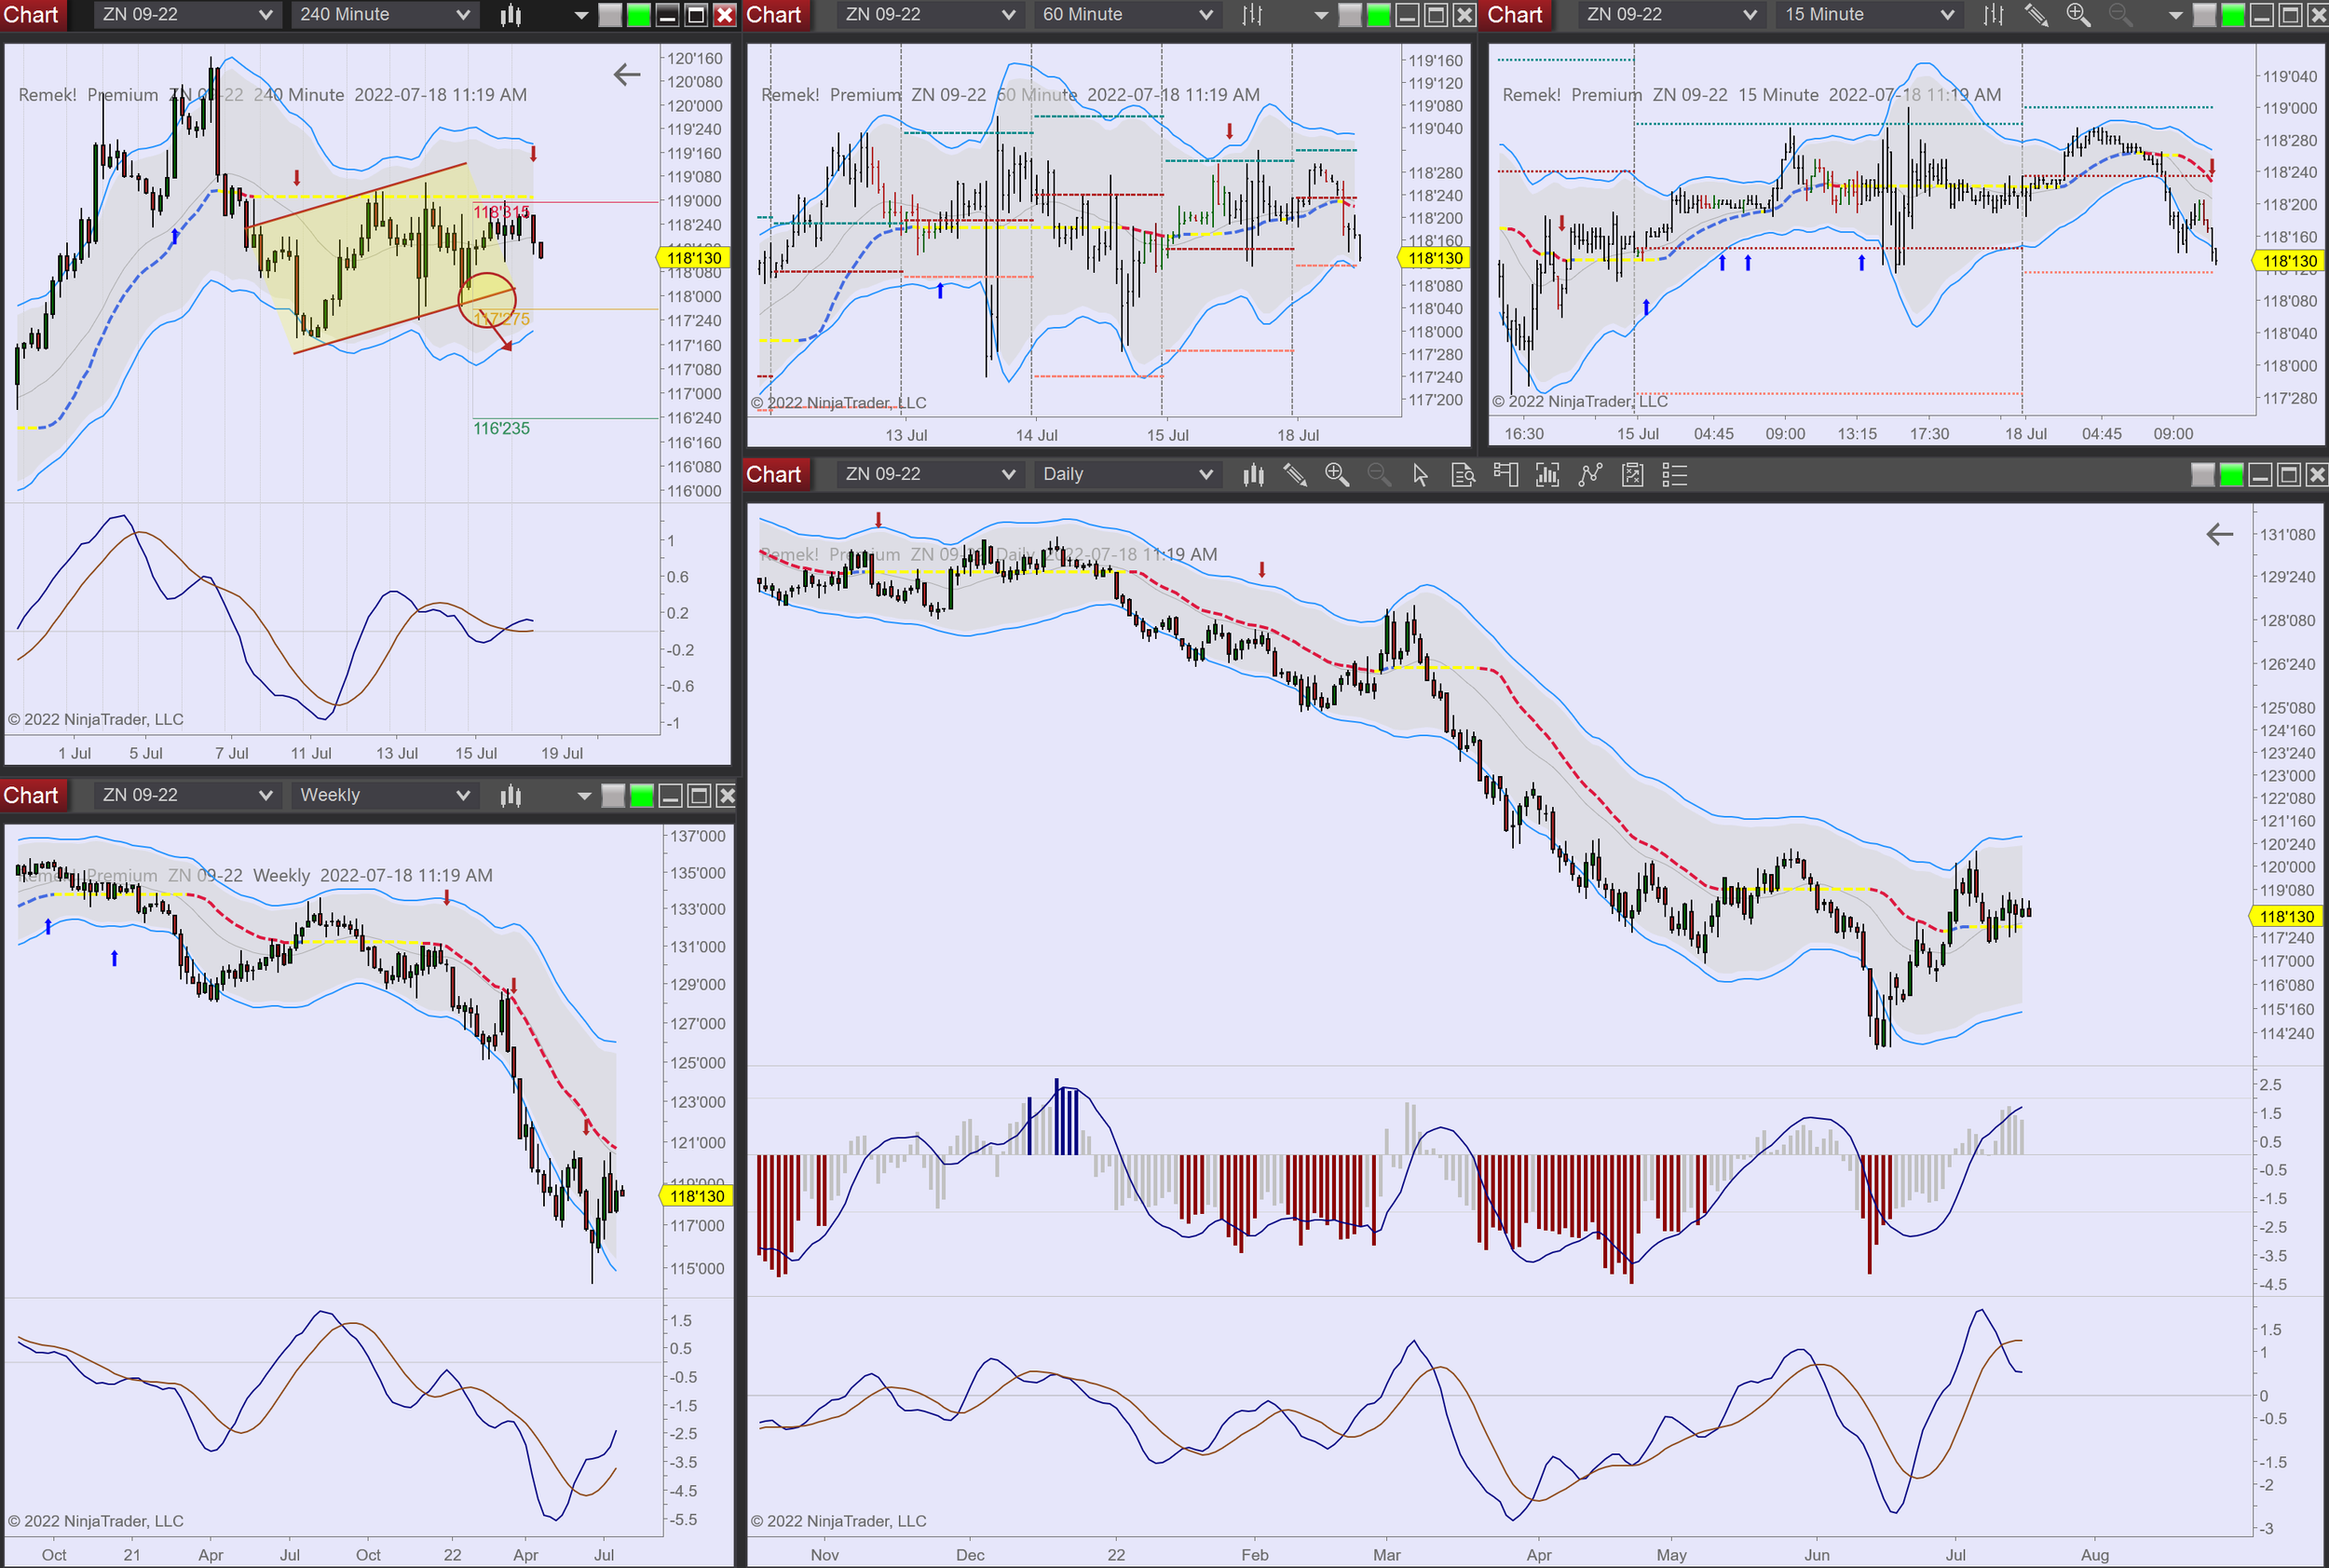Open the Indicators icon on the Daily chart
The height and width of the screenshot is (1568, 2329).
point(1589,475)
